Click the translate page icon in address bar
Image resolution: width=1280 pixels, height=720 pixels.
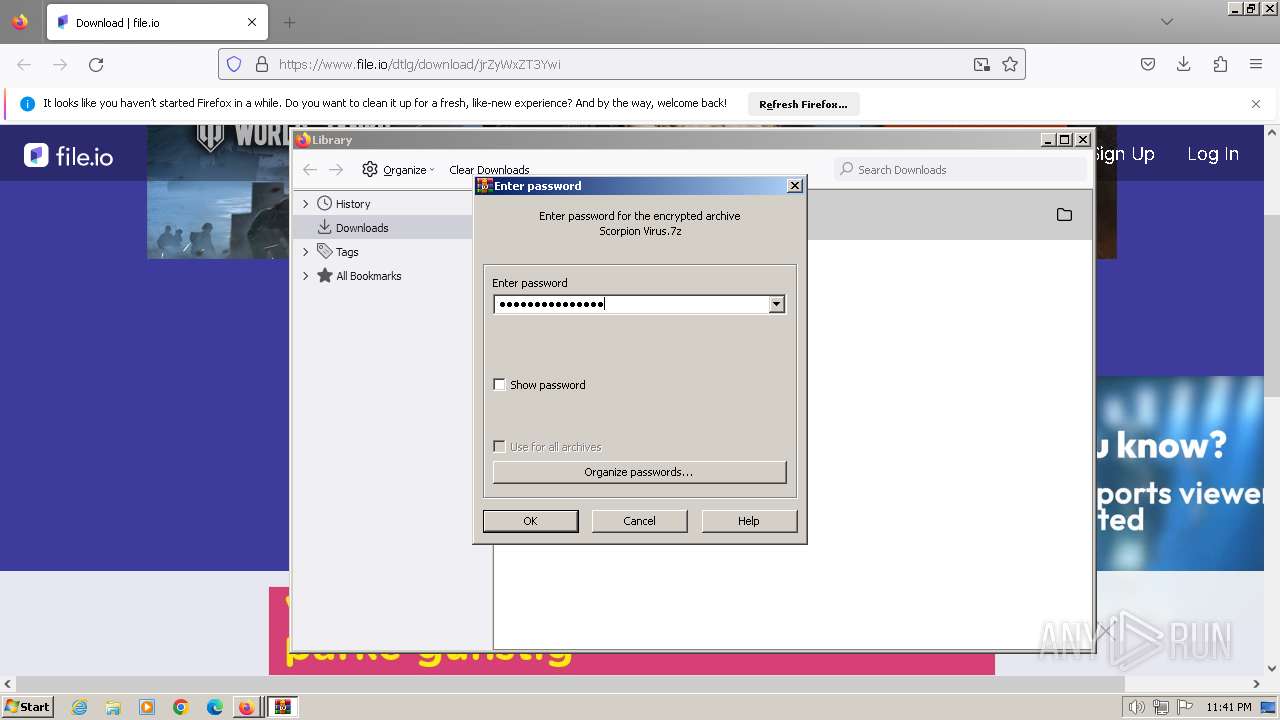pos(982,64)
